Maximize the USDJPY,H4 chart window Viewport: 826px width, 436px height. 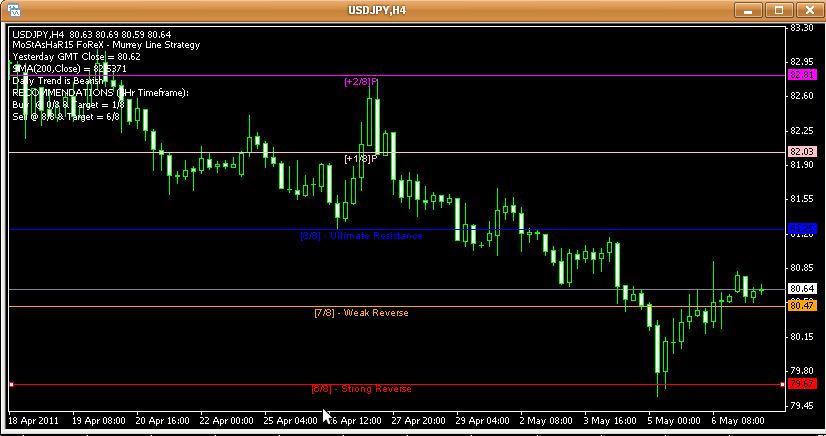779,9
